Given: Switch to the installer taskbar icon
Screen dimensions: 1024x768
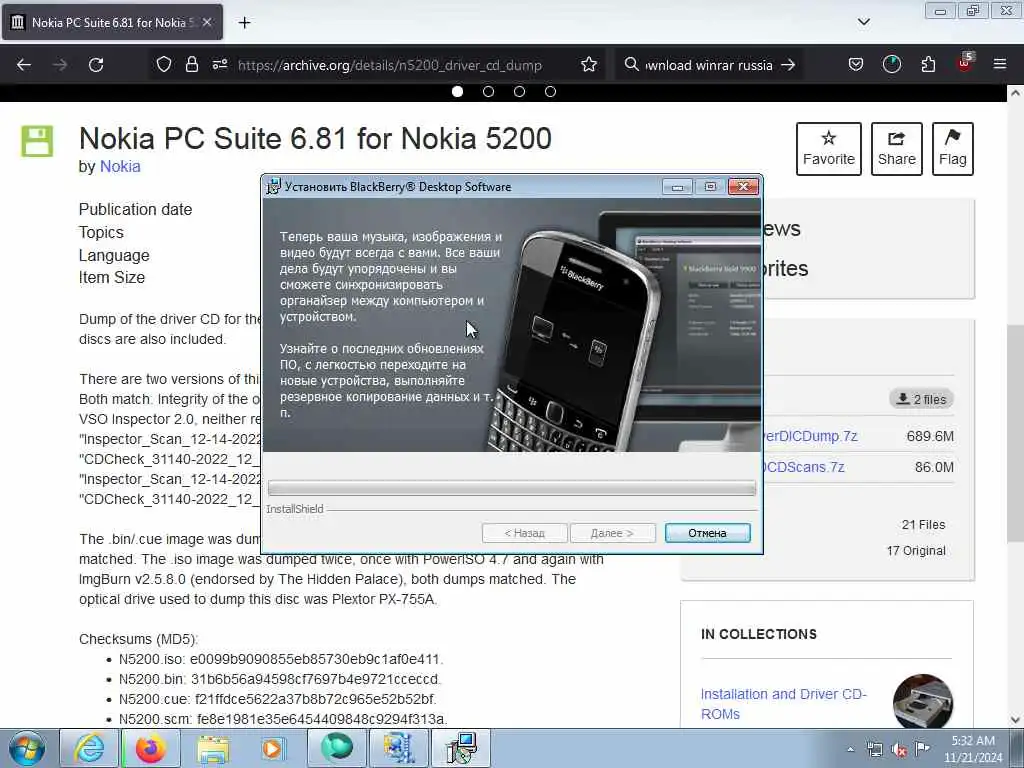Looking at the screenshot, I should click(461, 748).
